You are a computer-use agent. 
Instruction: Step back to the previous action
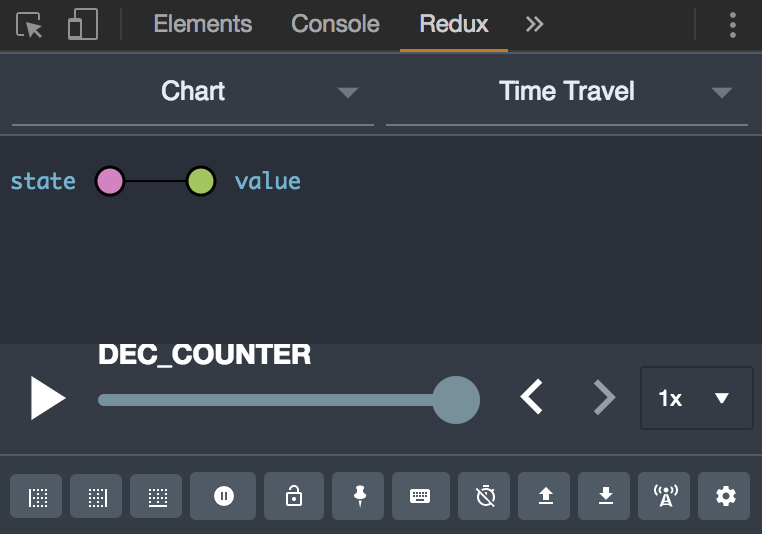(532, 398)
